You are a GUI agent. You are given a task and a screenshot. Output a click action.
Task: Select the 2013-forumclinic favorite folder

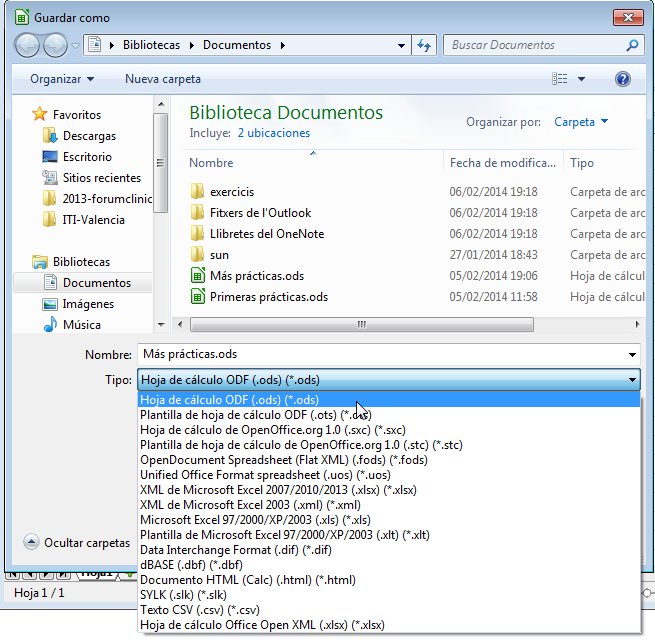[107, 198]
